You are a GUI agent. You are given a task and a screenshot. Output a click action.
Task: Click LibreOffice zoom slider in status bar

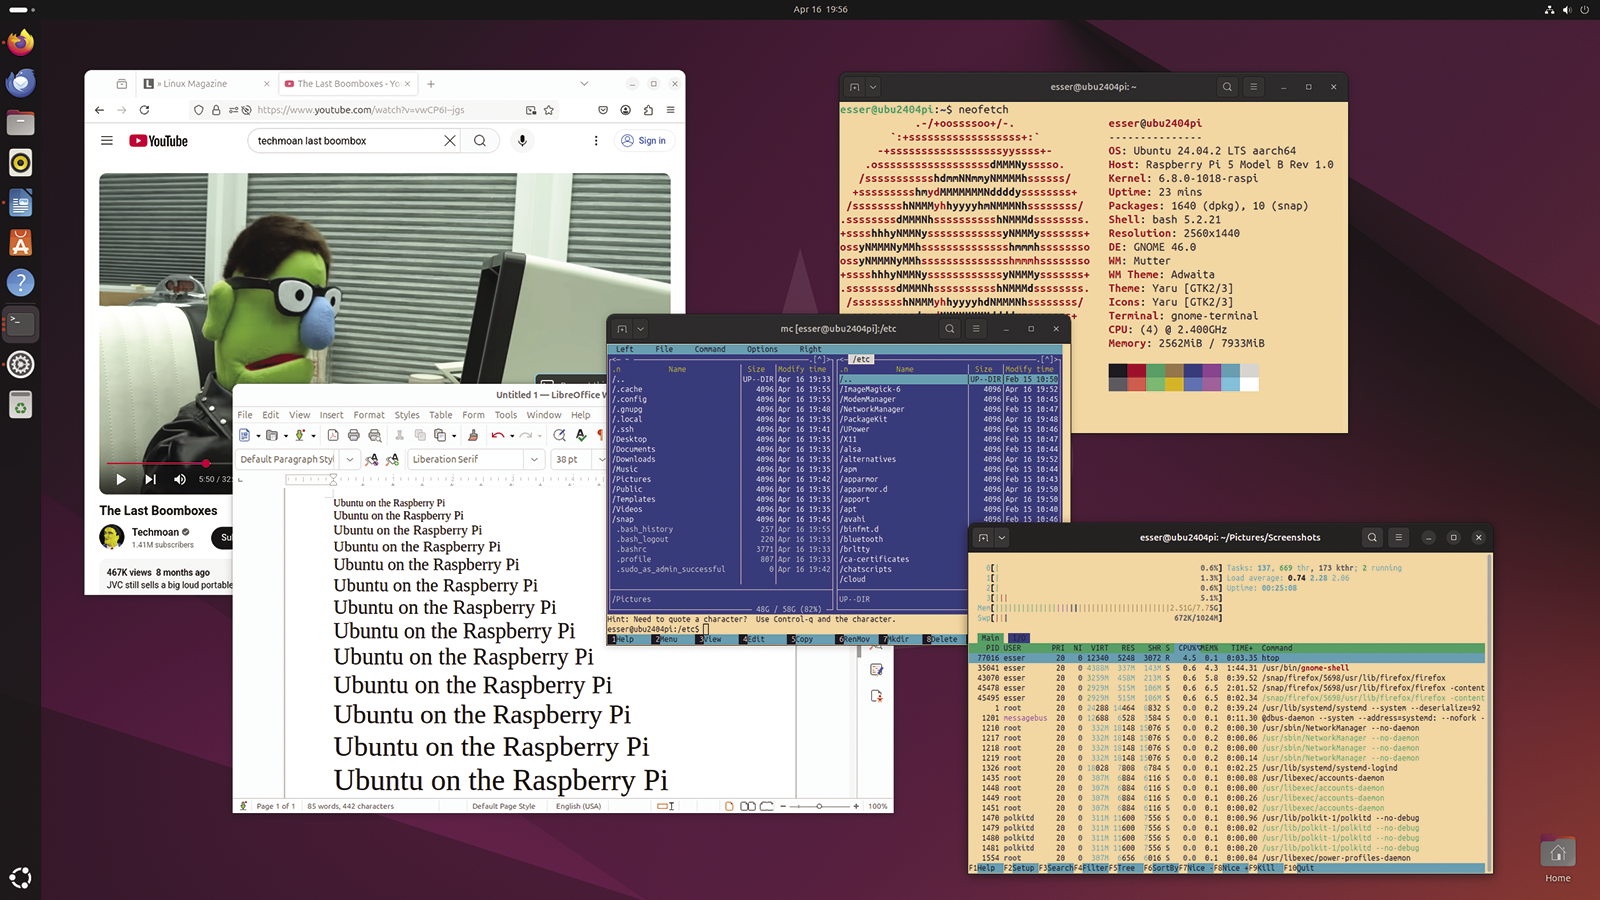(x=819, y=806)
